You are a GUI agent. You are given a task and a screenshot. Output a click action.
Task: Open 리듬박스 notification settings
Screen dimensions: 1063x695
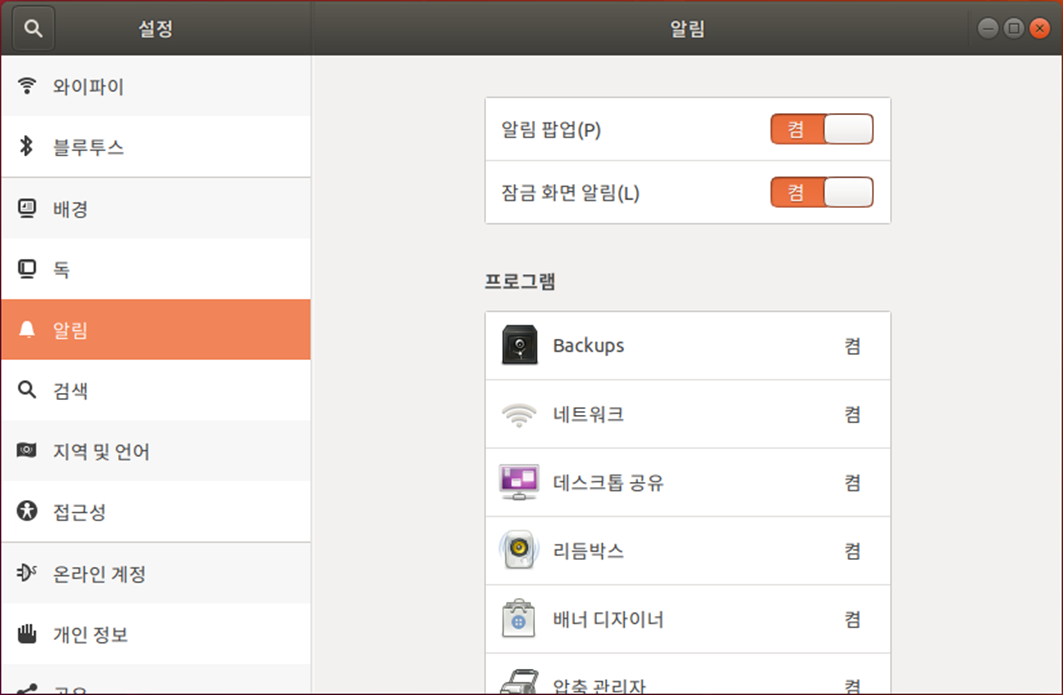687,551
